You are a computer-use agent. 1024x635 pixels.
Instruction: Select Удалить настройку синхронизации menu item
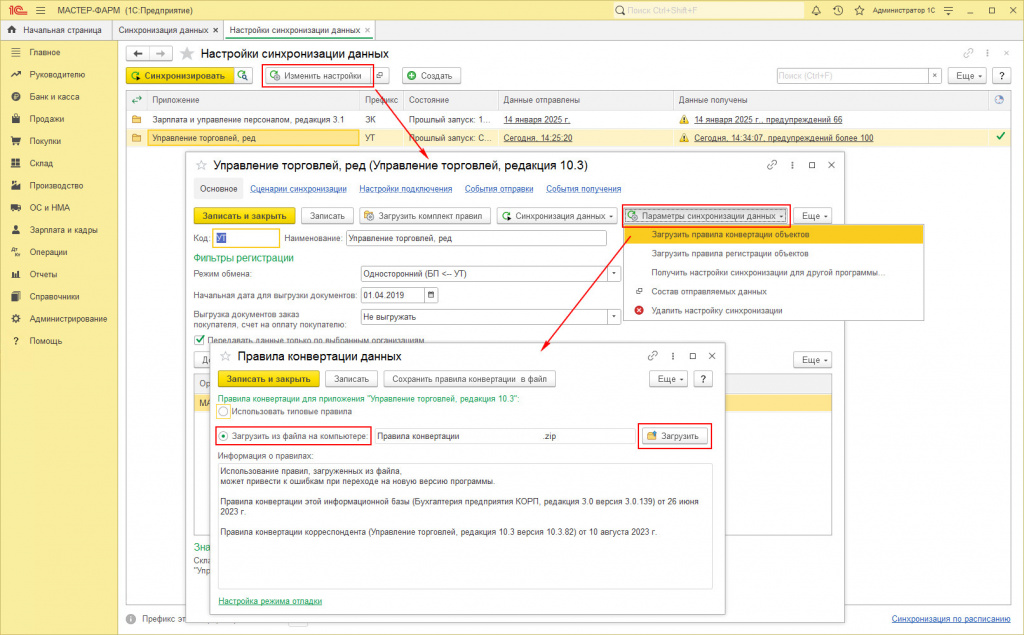[716, 310]
